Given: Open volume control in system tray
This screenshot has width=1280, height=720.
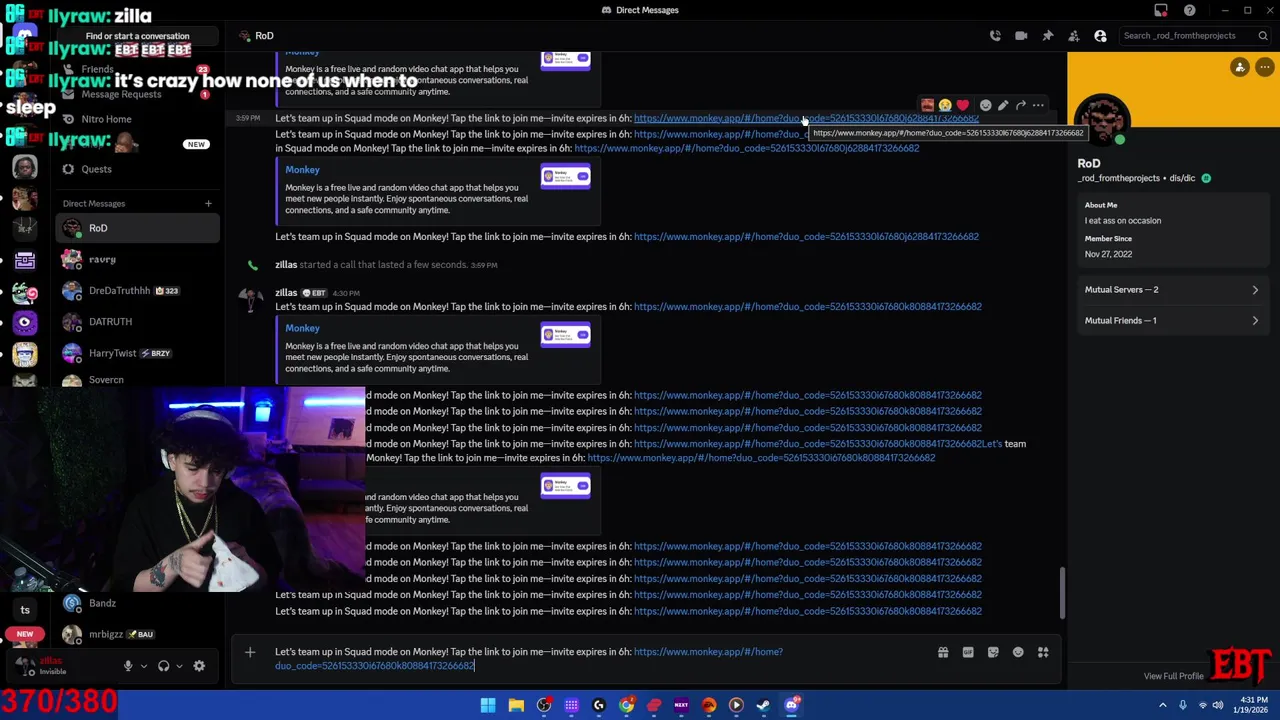Looking at the screenshot, I should [x=1218, y=705].
